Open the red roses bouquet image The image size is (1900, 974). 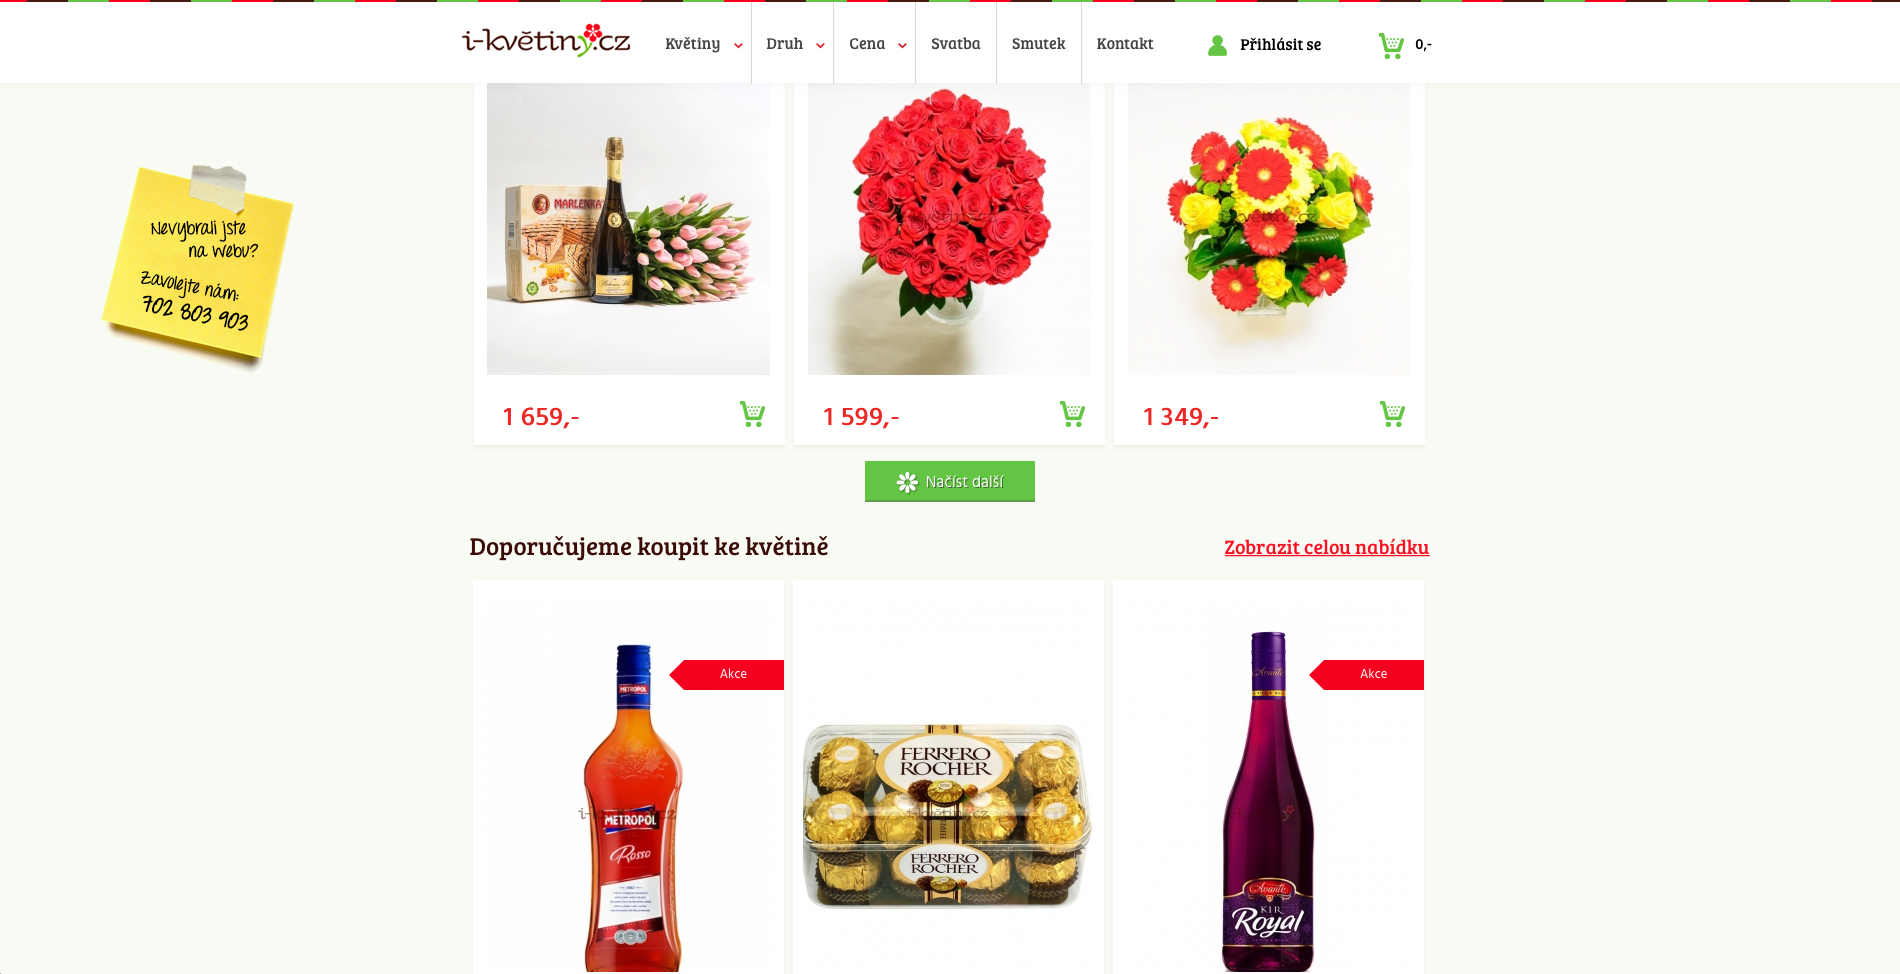[x=949, y=229]
